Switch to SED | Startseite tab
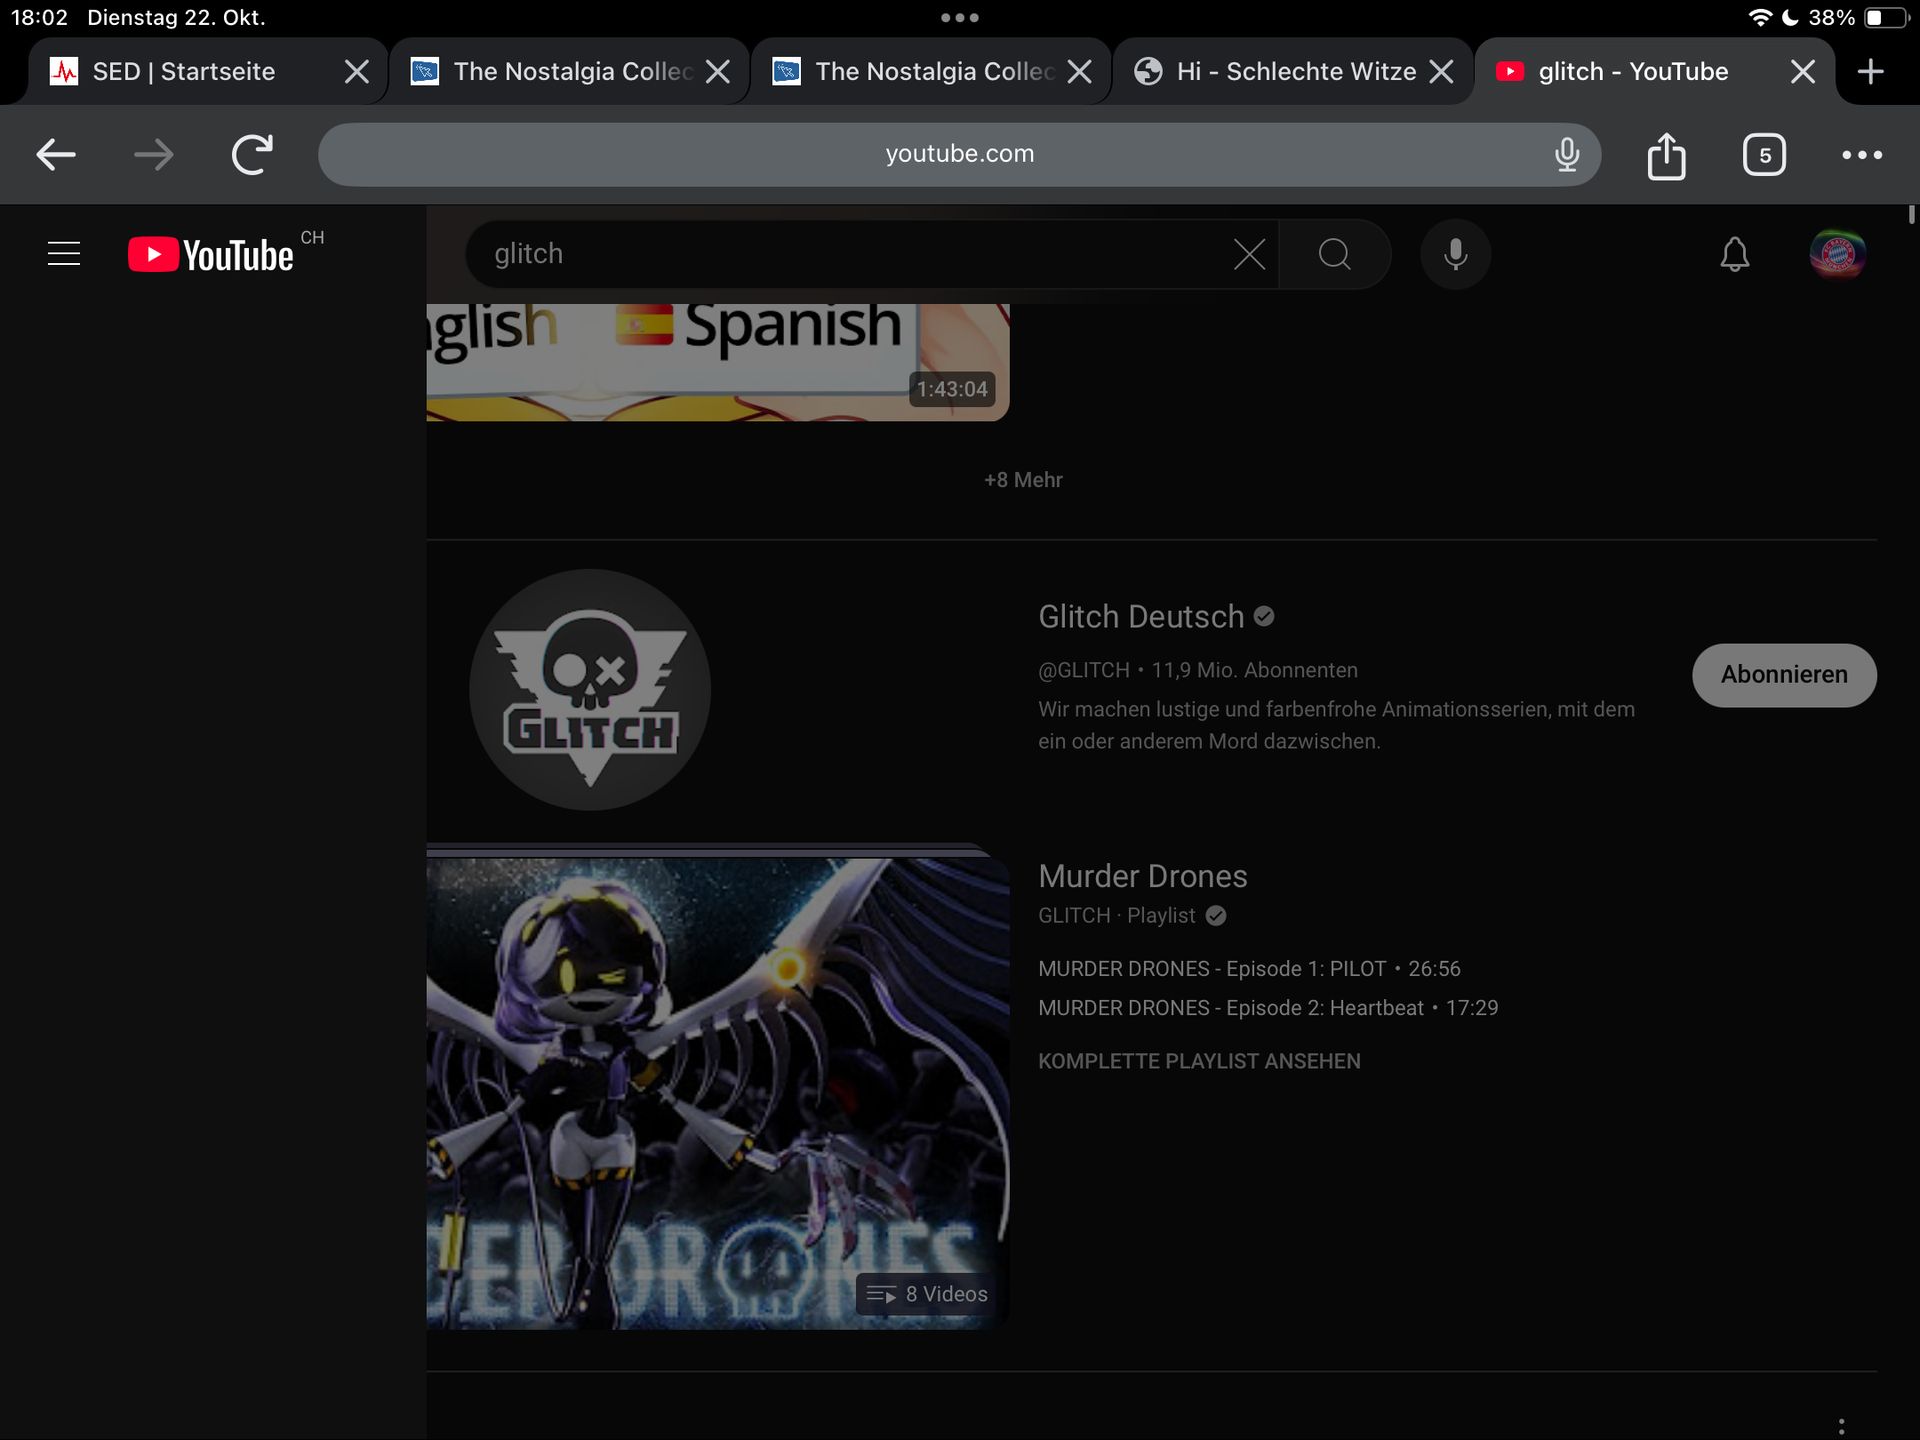 [x=184, y=72]
